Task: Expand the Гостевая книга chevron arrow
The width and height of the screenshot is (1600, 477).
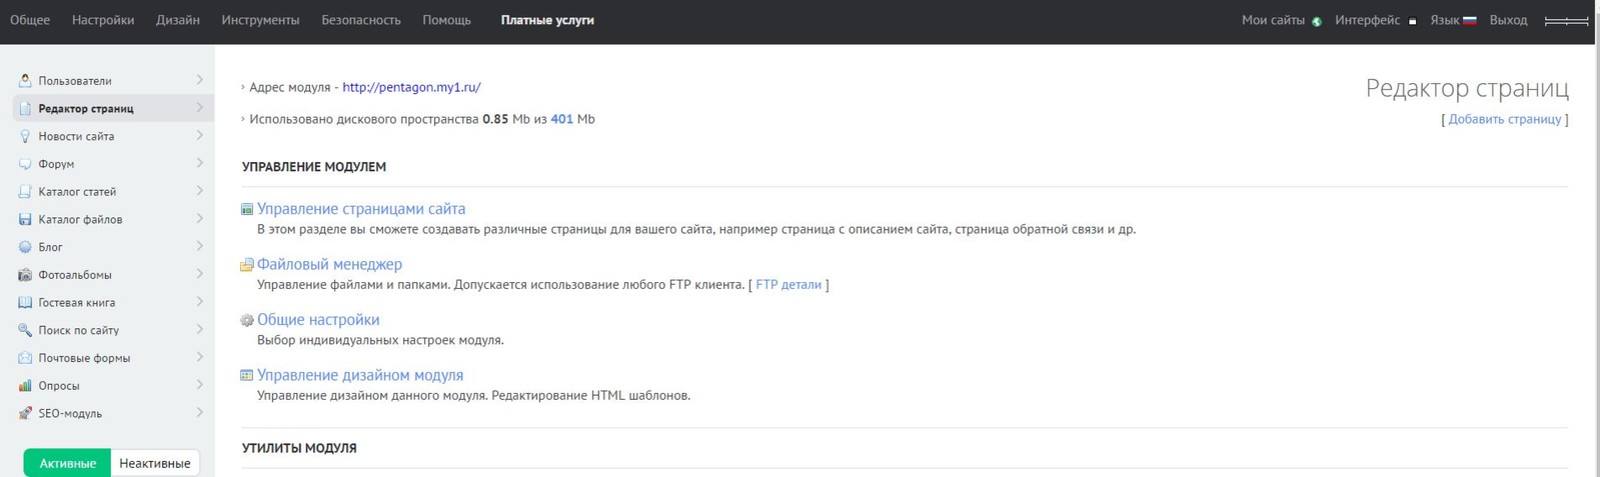Action: [x=200, y=302]
